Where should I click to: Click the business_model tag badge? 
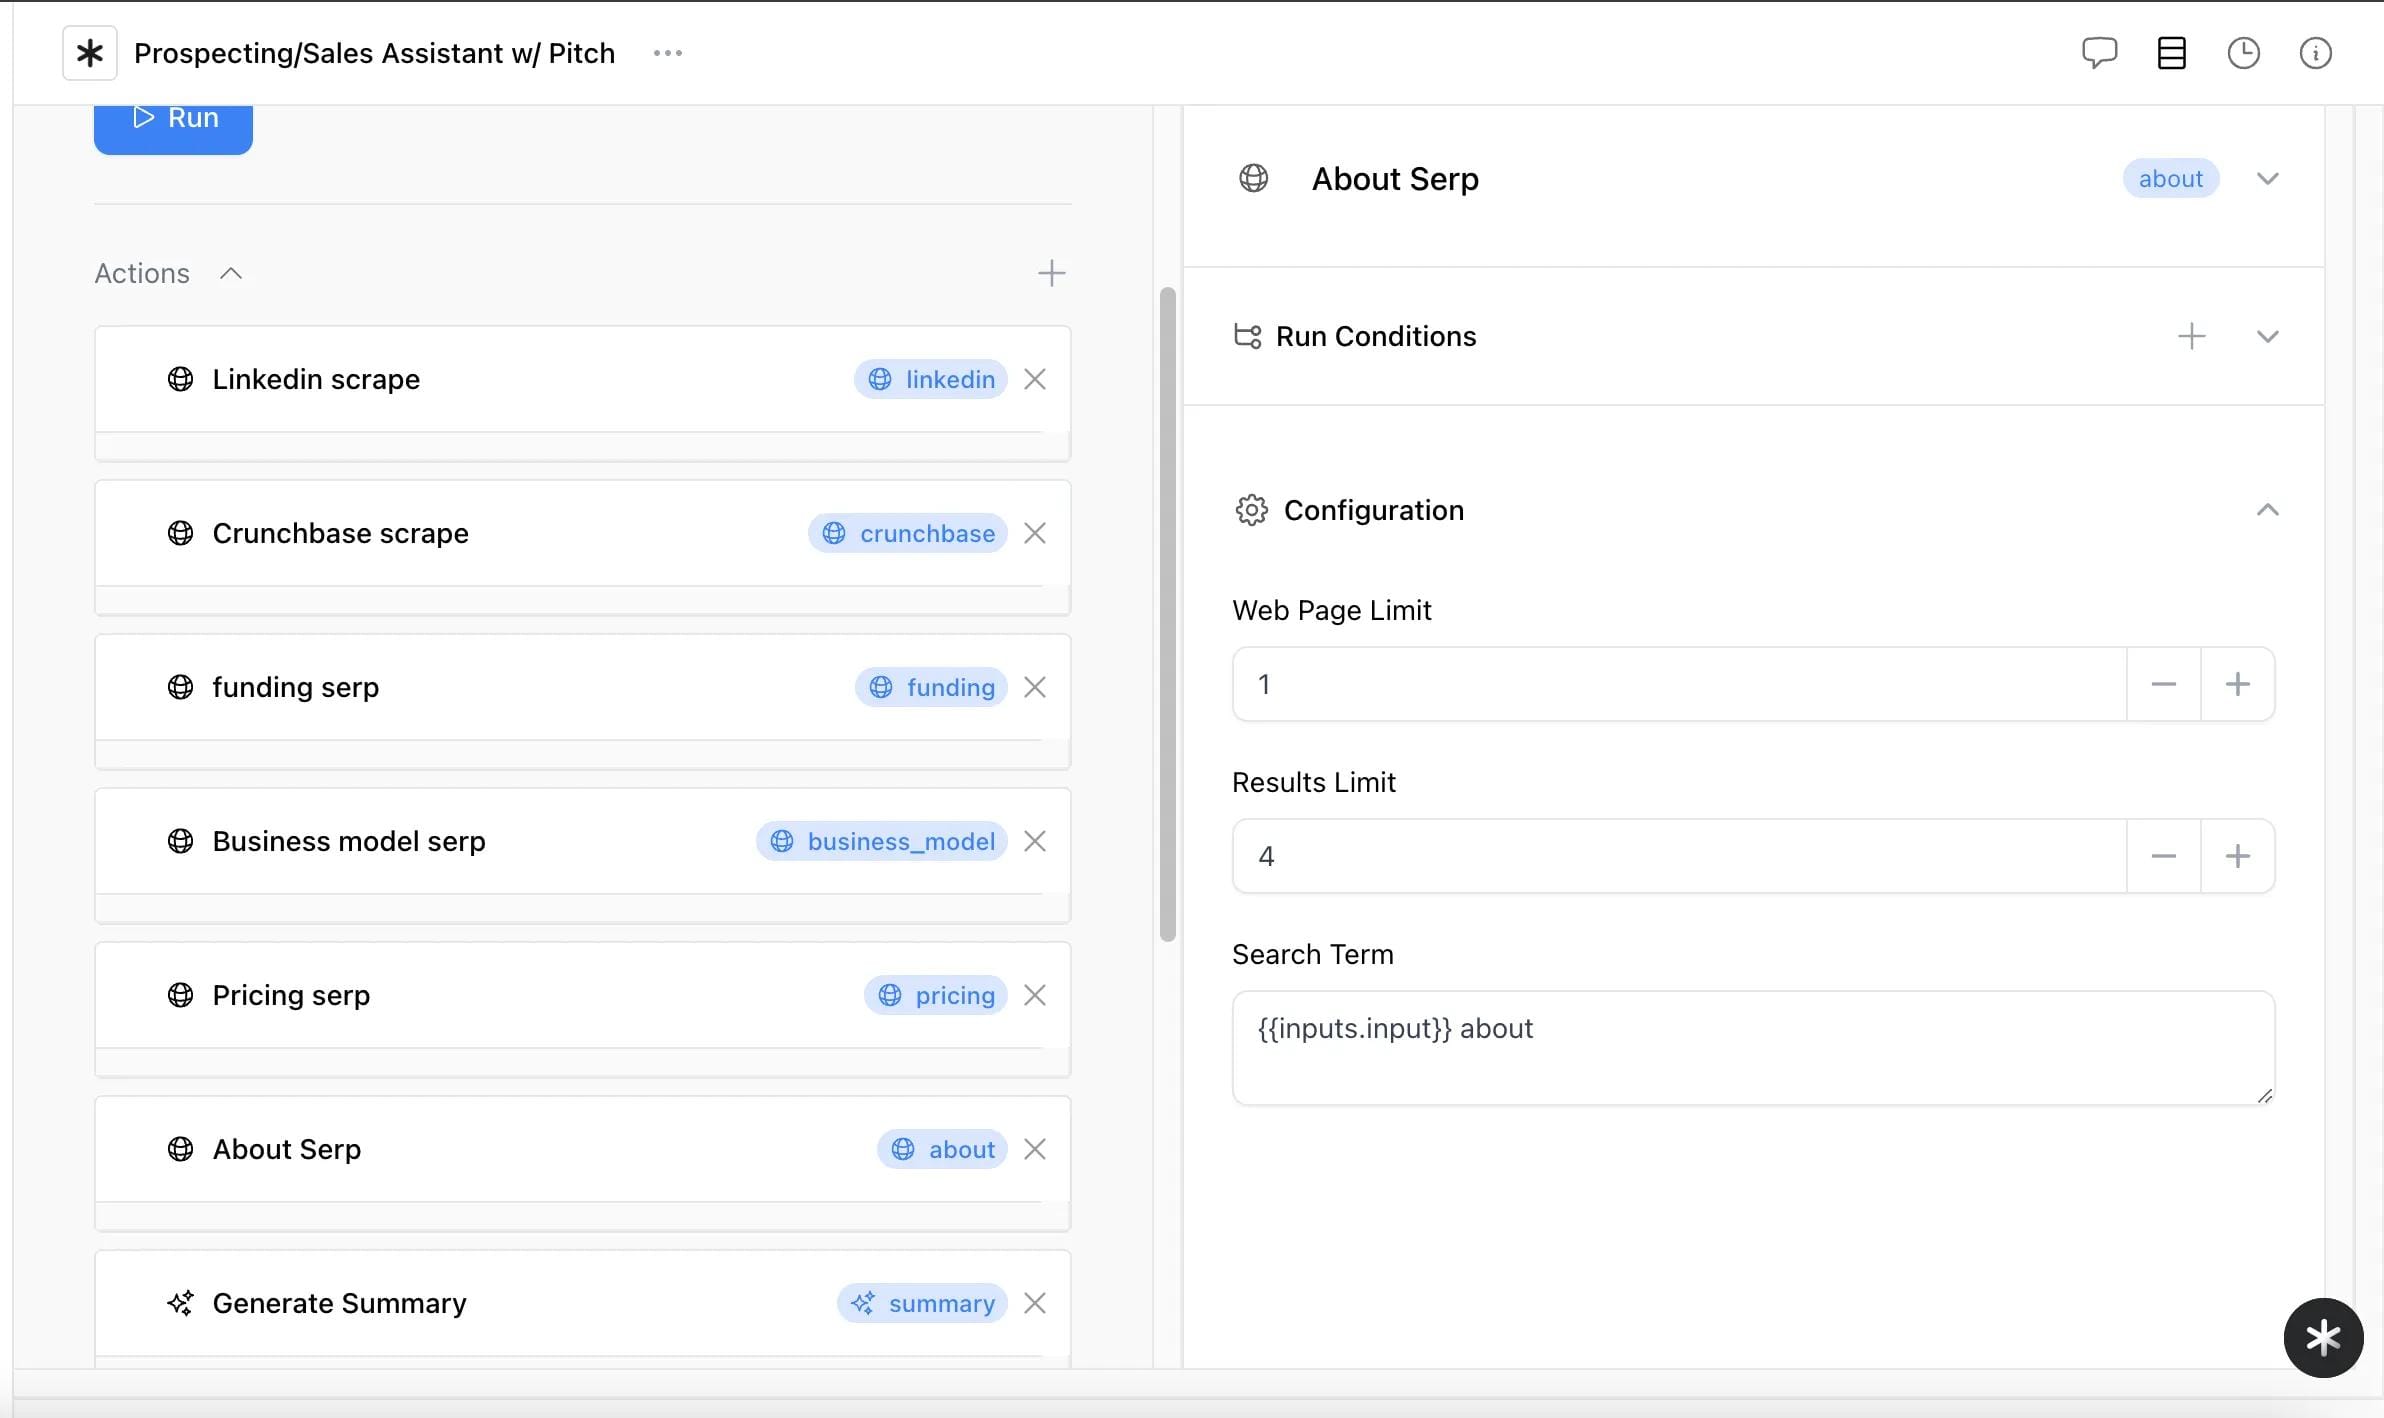click(881, 841)
